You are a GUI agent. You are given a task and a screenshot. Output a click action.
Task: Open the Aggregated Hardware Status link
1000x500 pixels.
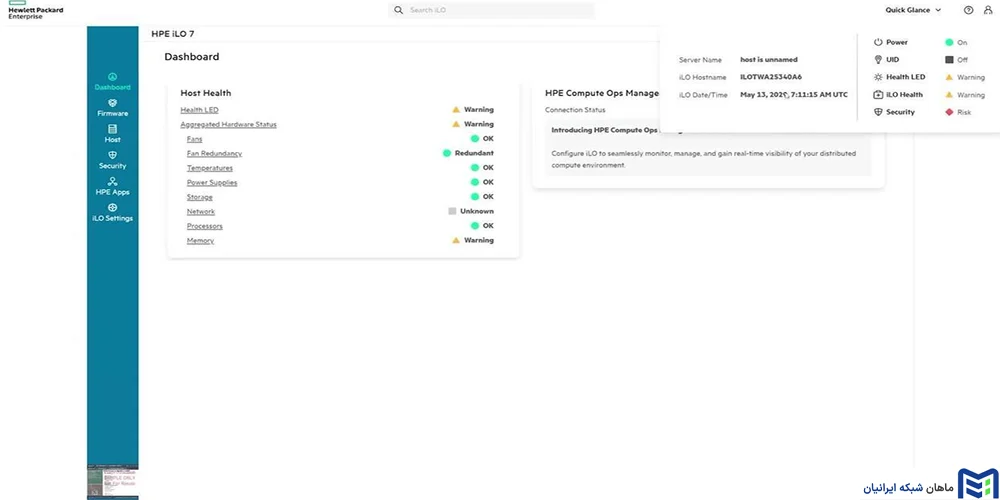[228, 124]
